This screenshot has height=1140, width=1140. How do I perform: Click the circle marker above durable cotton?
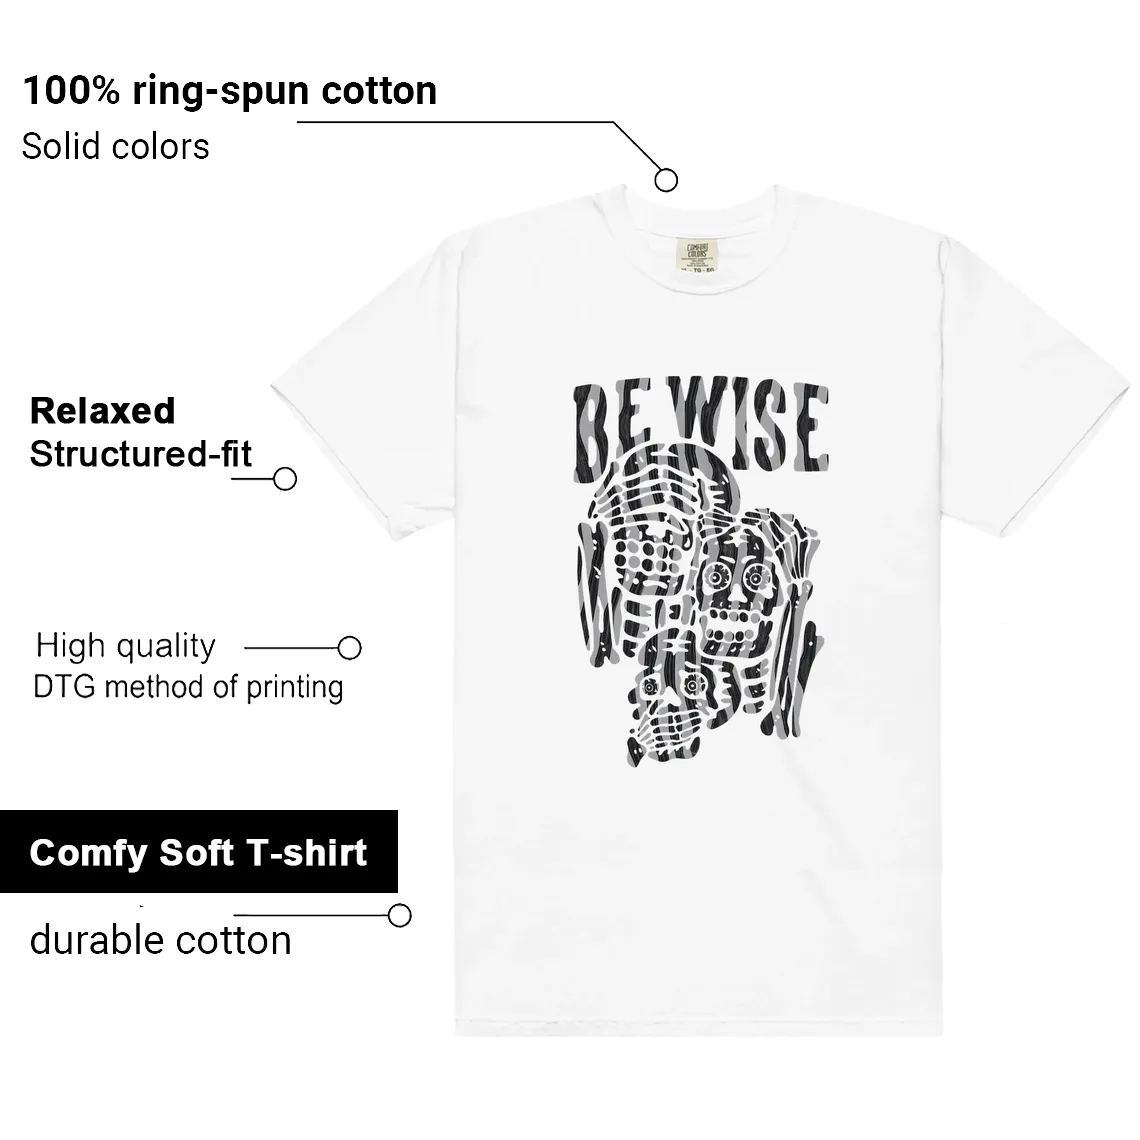click(399, 915)
